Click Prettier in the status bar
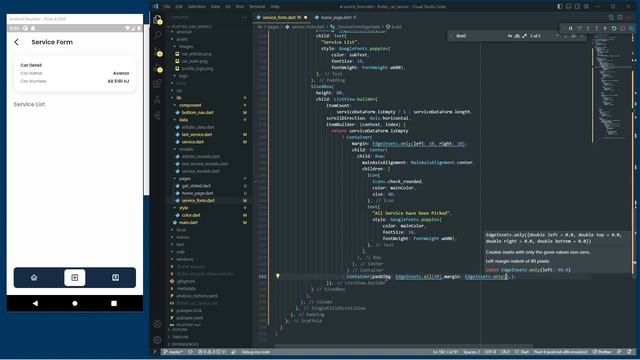The image size is (640, 360). (x=602, y=352)
